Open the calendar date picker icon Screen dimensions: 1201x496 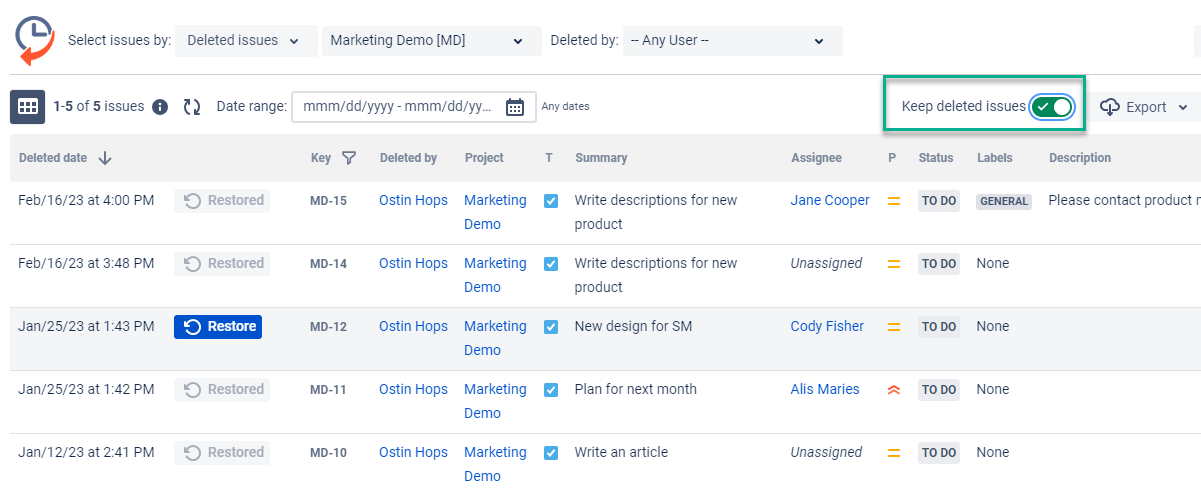(515, 107)
